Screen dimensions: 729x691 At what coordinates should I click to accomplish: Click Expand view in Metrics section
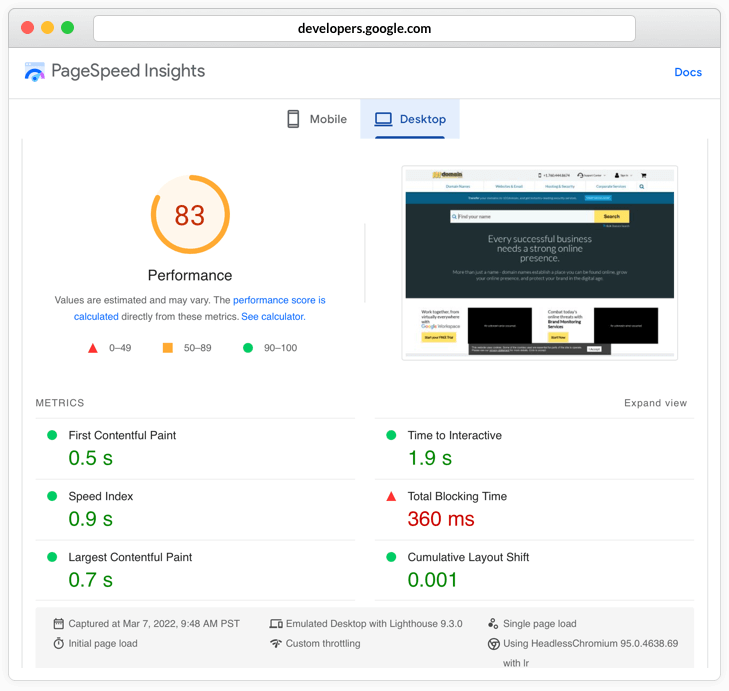tap(655, 403)
